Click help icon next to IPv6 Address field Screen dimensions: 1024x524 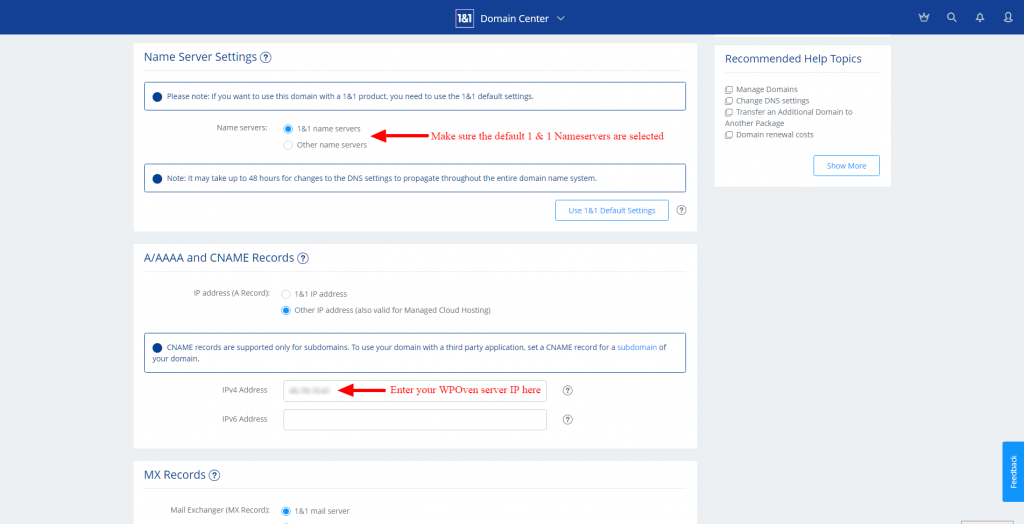[568, 419]
